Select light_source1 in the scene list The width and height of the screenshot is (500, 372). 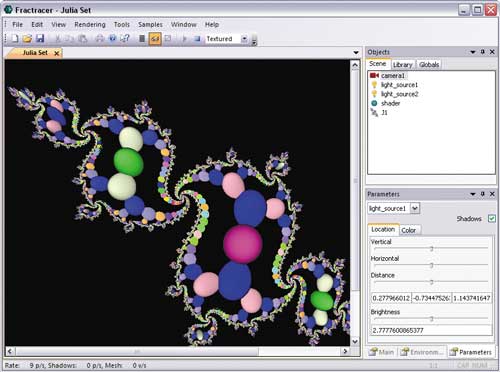point(399,85)
